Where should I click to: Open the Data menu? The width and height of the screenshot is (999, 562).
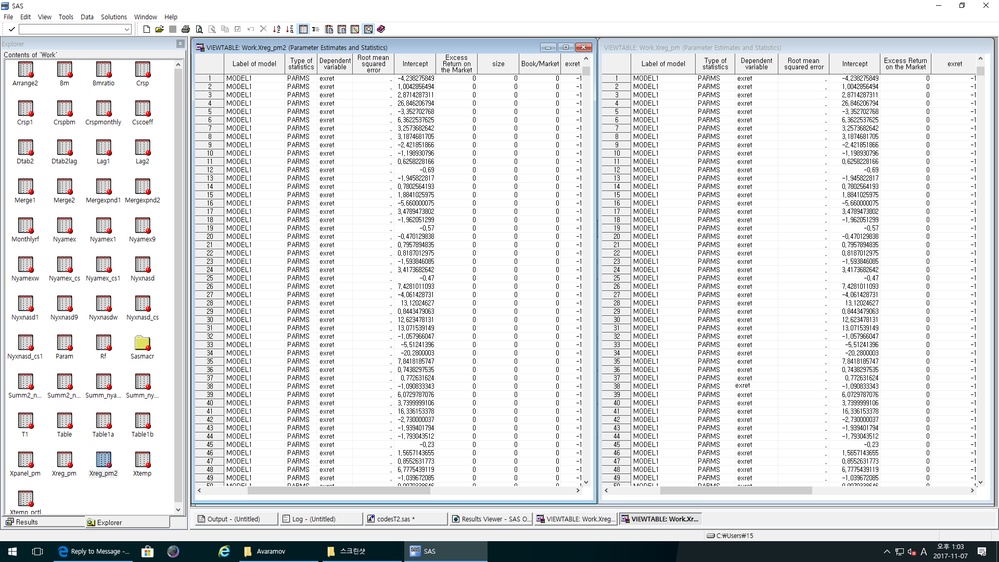pyautogui.click(x=87, y=17)
